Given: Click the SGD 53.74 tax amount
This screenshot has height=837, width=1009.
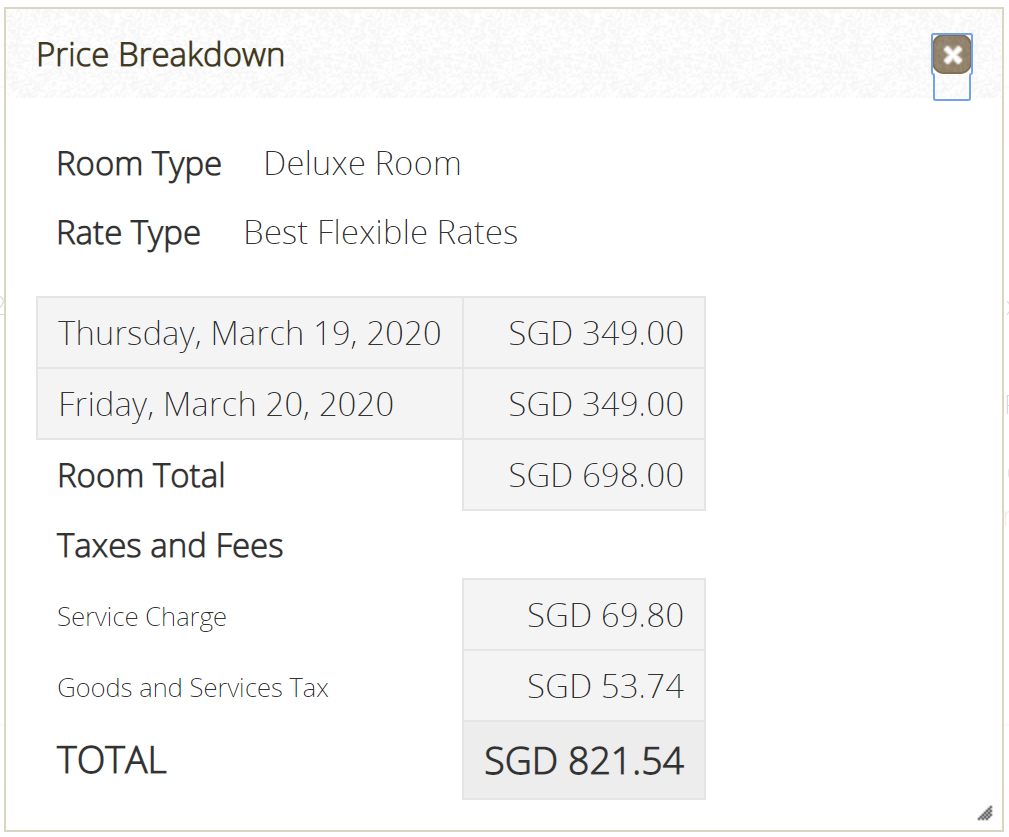Looking at the screenshot, I should (x=584, y=685).
